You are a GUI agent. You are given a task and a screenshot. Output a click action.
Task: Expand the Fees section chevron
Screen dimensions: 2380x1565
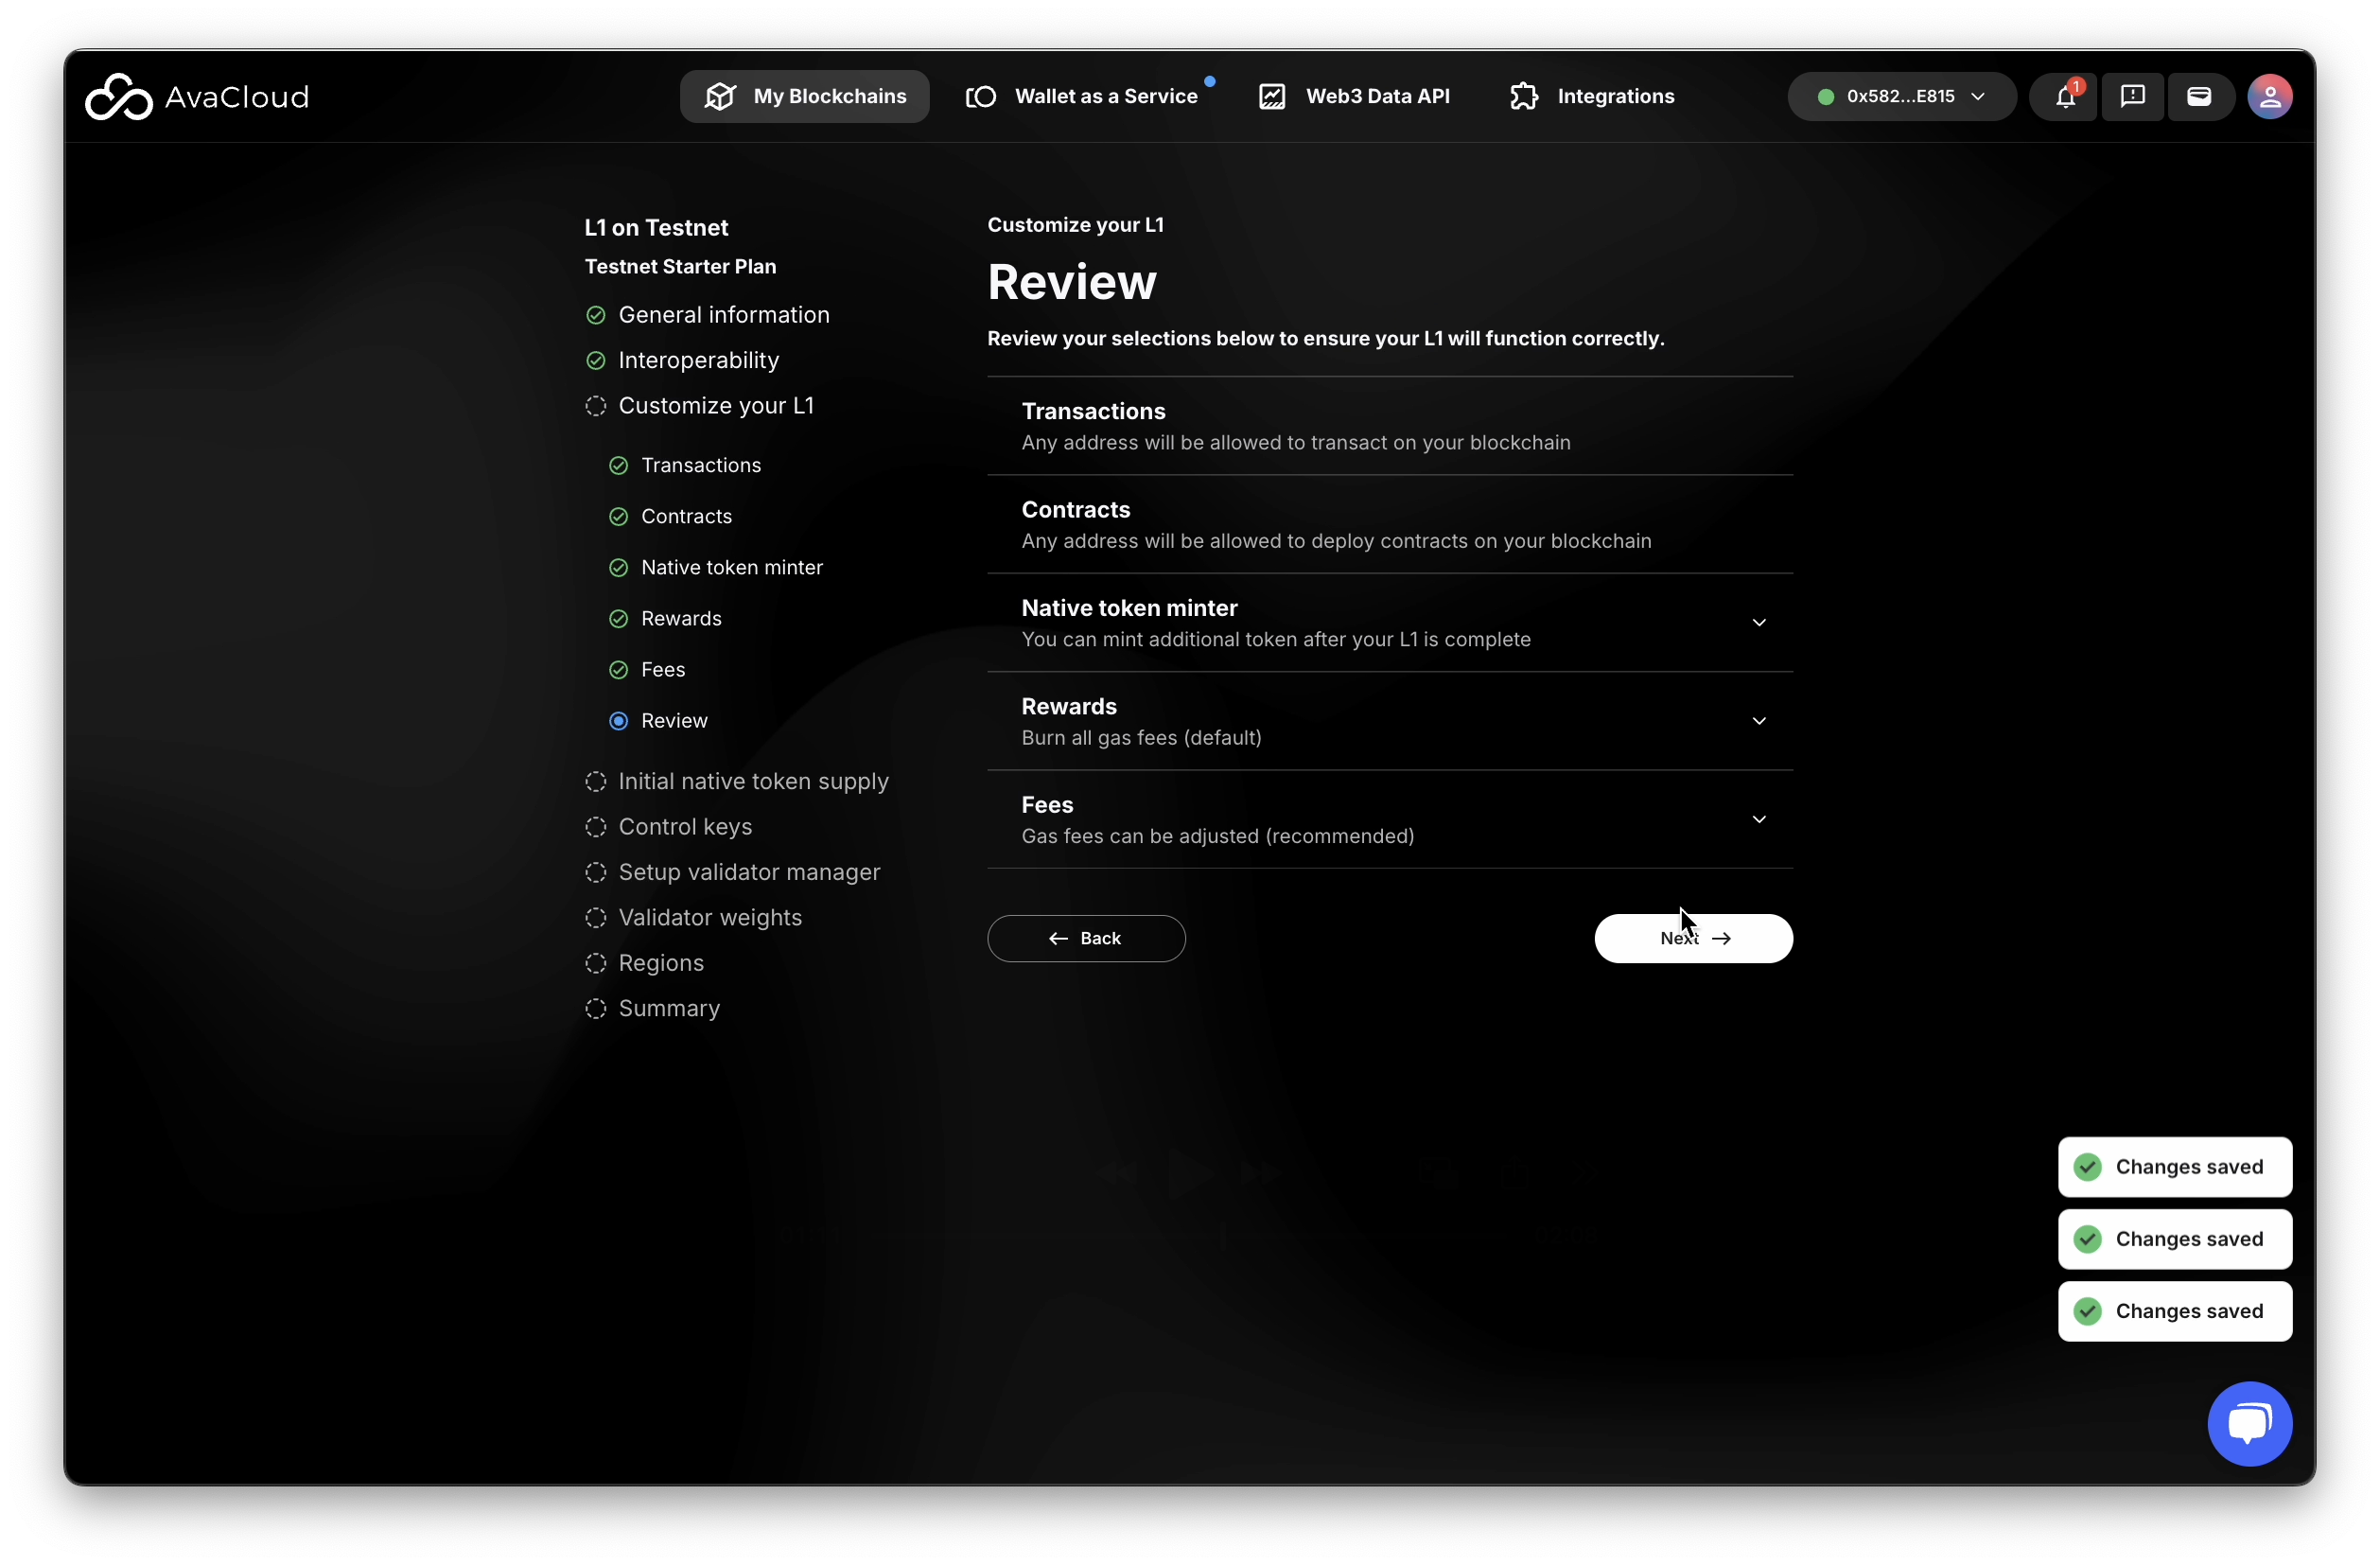tap(1758, 820)
